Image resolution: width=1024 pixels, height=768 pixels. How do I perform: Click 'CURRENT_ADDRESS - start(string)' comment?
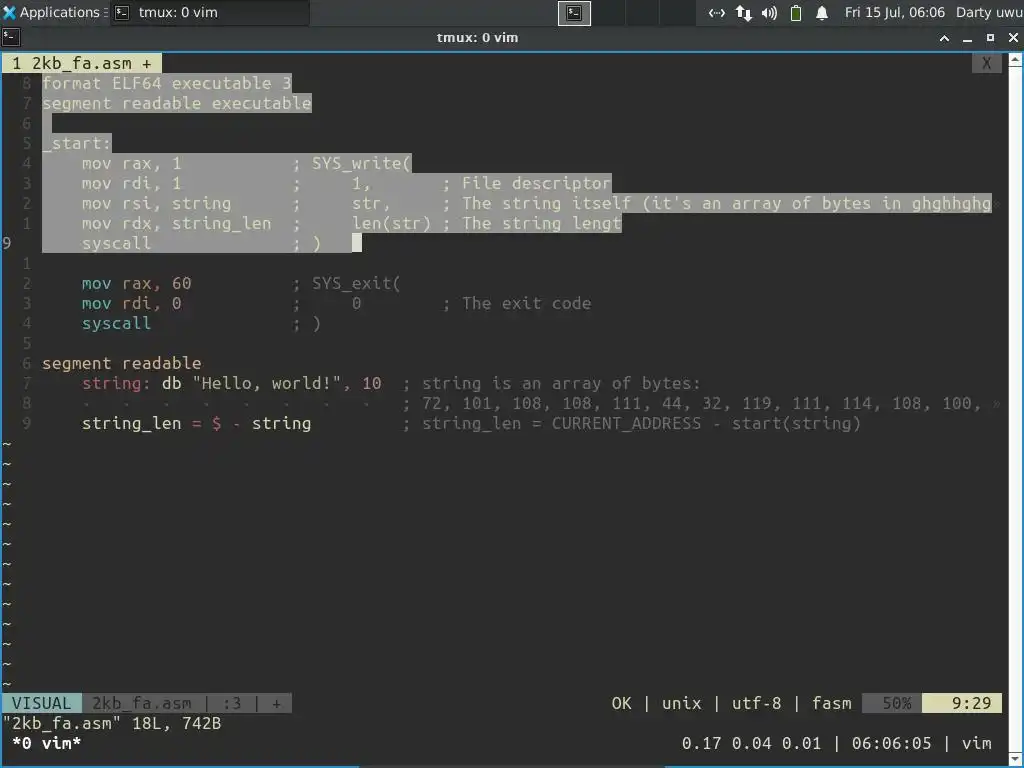[706, 423]
